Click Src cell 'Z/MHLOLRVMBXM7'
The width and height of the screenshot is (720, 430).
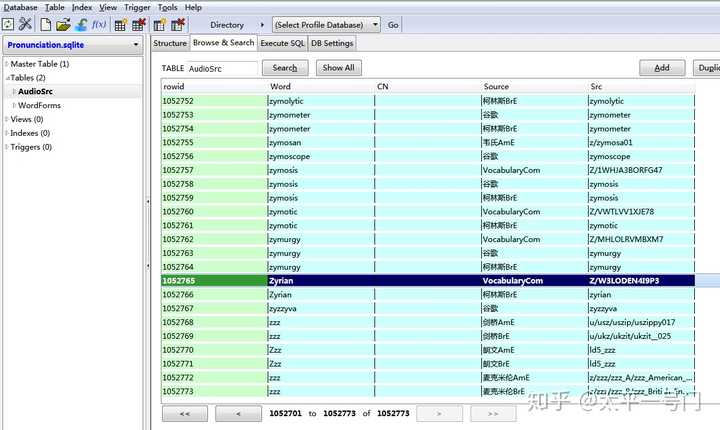(x=641, y=239)
